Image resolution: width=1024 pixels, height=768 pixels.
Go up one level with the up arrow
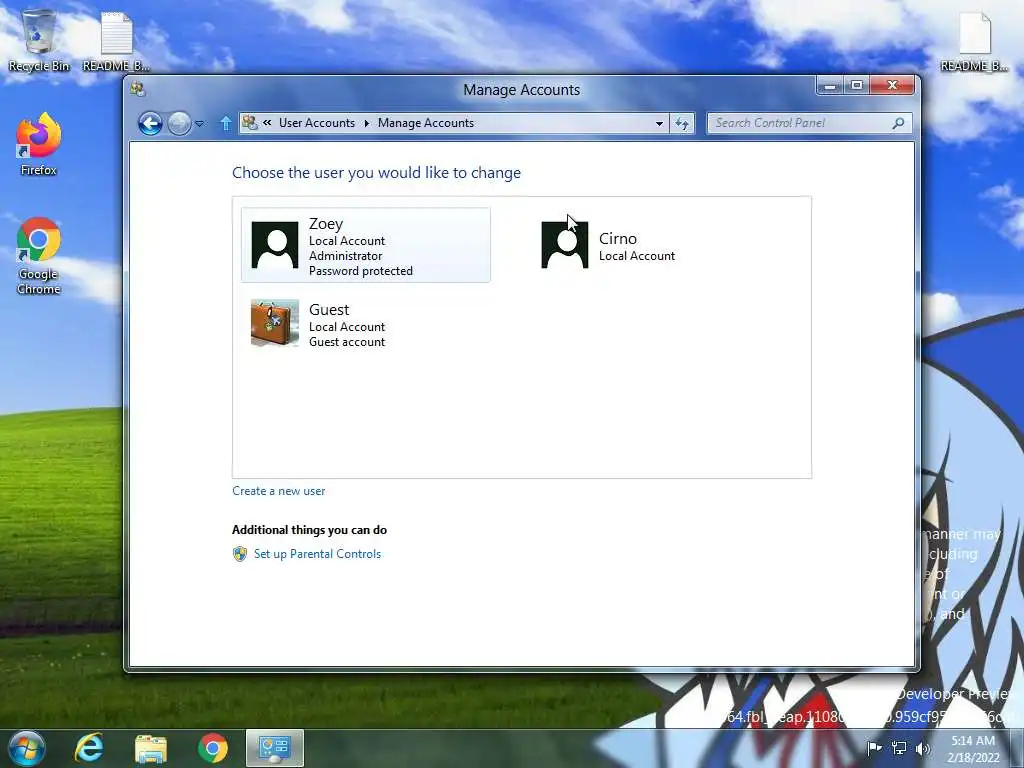coord(225,123)
